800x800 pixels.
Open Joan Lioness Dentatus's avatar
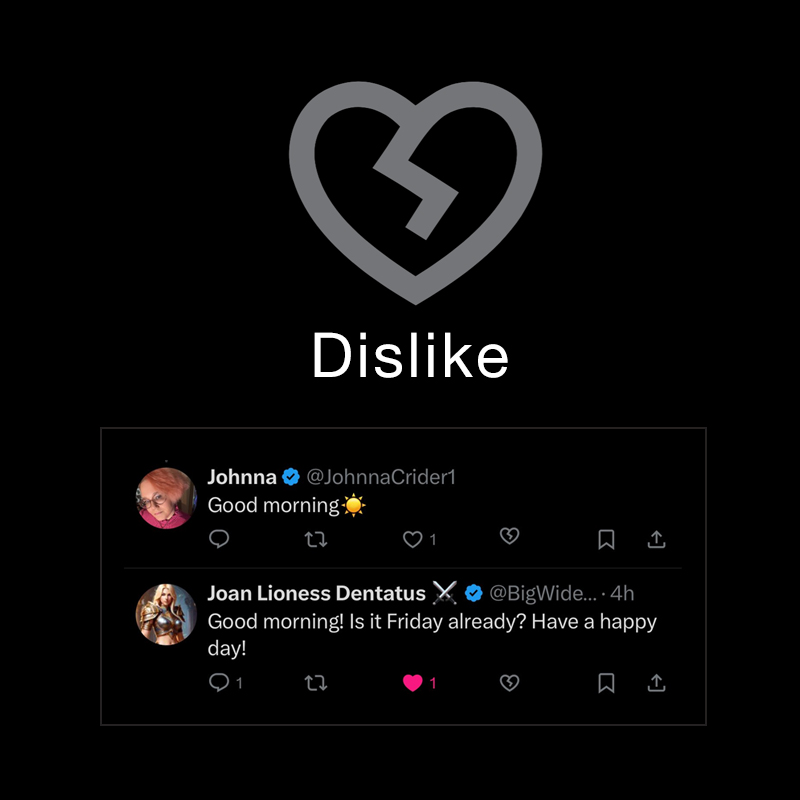pyautogui.click(x=166, y=614)
